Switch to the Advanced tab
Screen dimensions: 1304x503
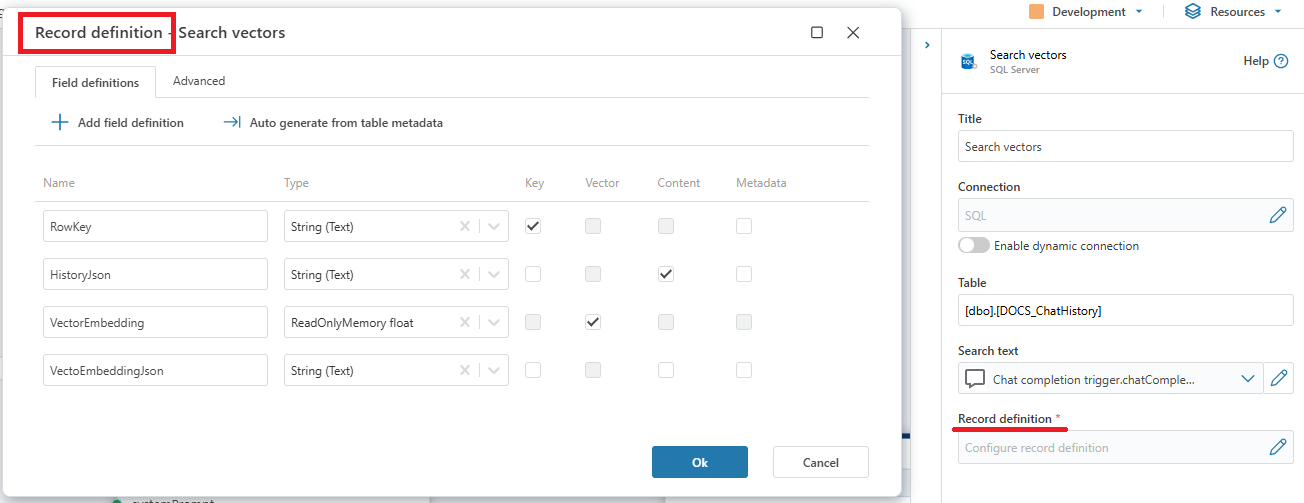tap(199, 81)
